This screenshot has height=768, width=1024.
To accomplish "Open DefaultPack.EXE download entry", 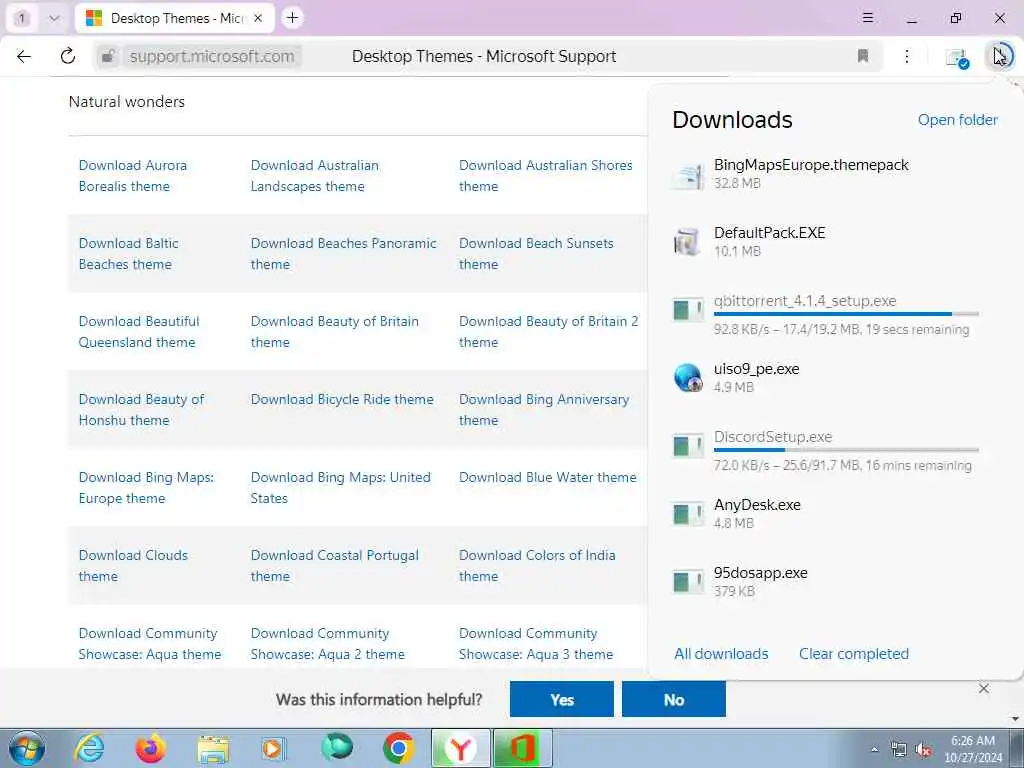I will click(835, 242).
